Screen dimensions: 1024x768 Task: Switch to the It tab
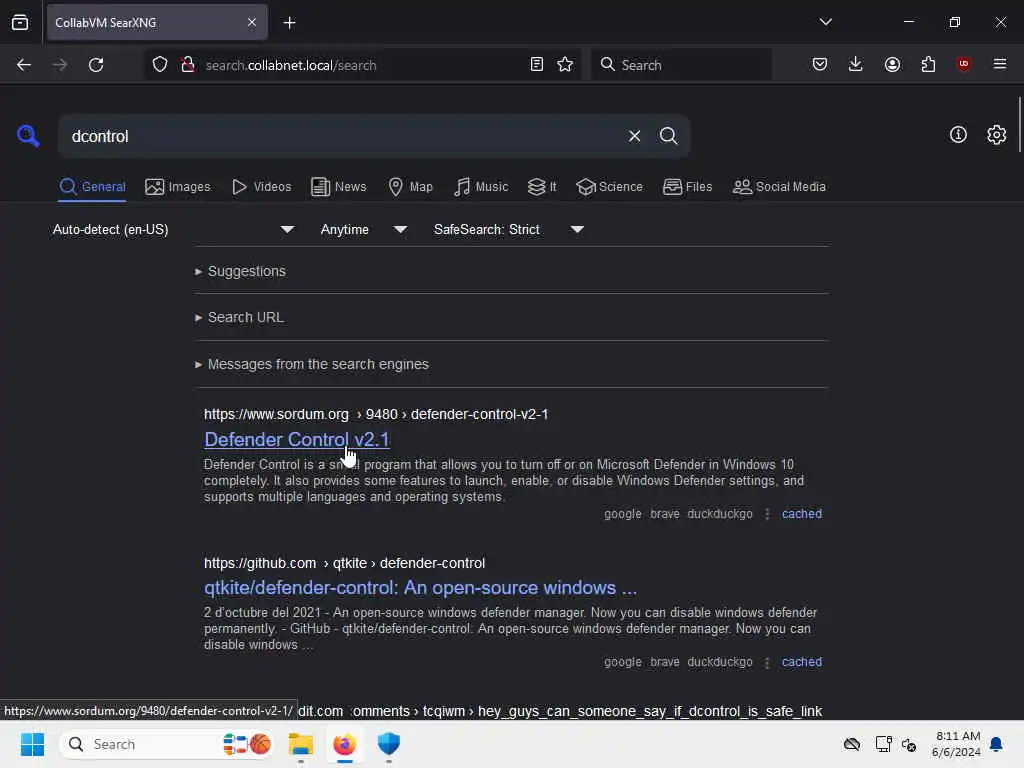coord(542,187)
